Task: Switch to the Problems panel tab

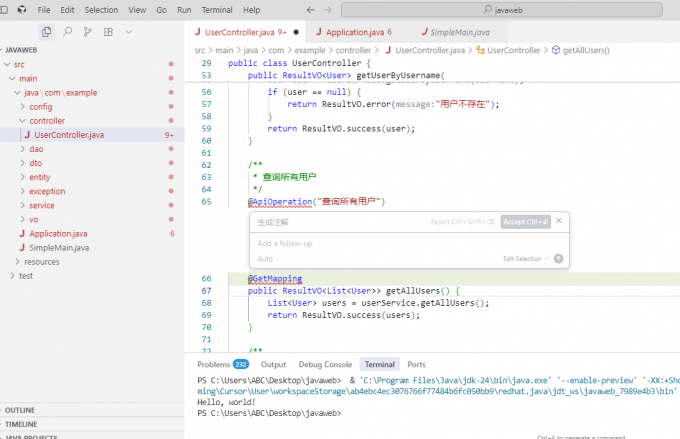Action: pyautogui.click(x=213, y=365)
